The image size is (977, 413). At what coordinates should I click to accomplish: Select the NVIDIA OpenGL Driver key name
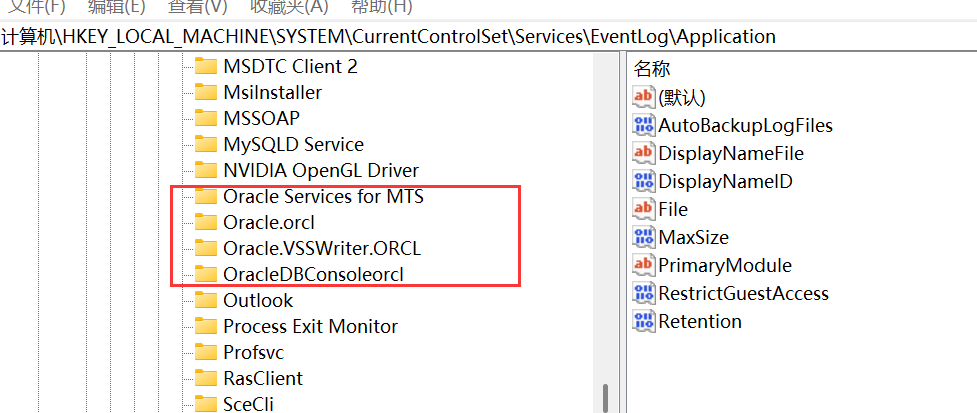(x=321, y=170)
